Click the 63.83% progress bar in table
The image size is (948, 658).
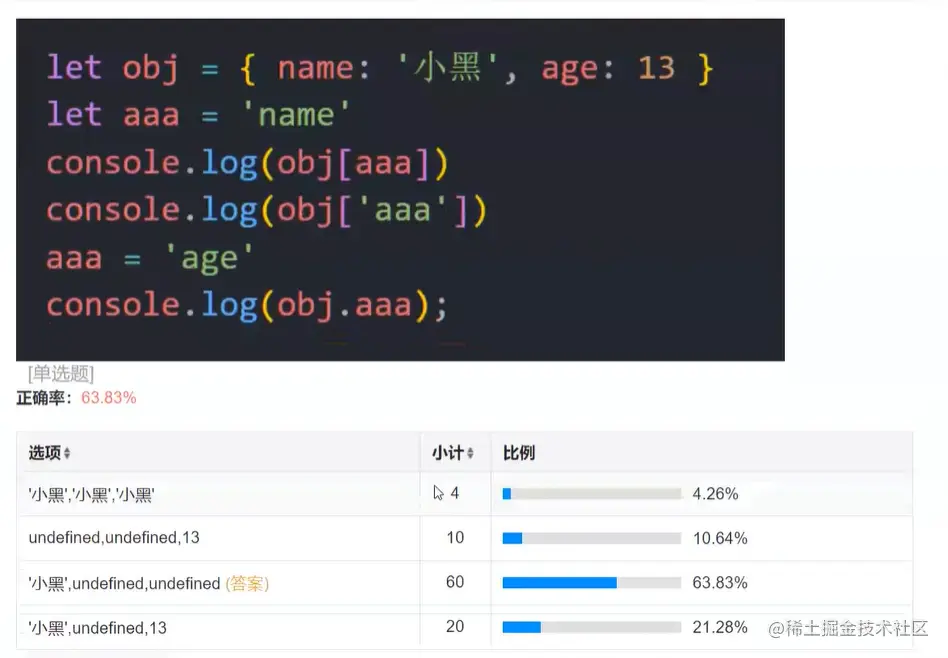[592, 583]
